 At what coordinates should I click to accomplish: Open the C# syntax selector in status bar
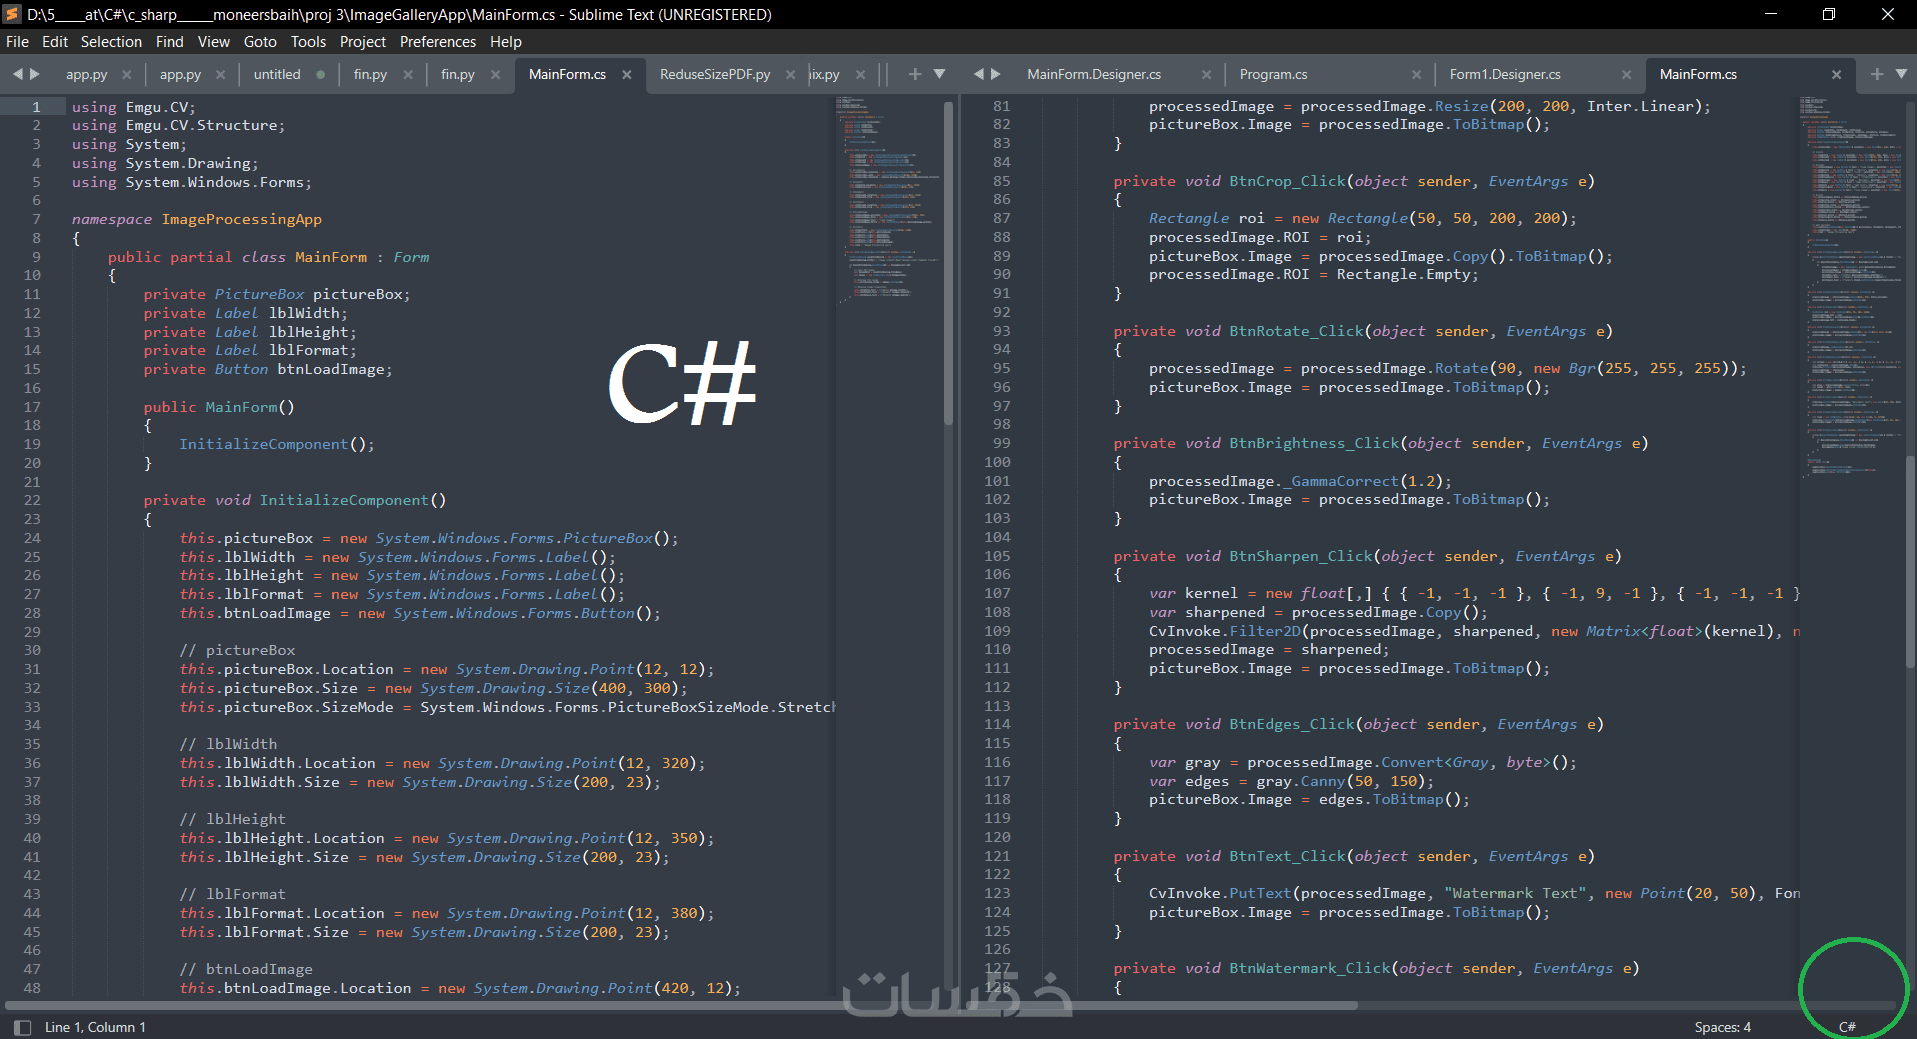1847,1027
